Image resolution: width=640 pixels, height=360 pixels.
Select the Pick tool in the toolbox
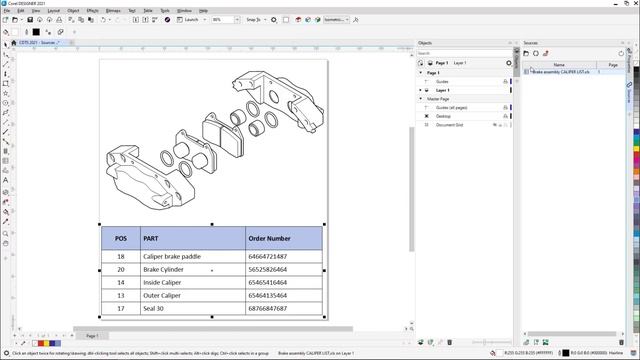pos(5,44)
